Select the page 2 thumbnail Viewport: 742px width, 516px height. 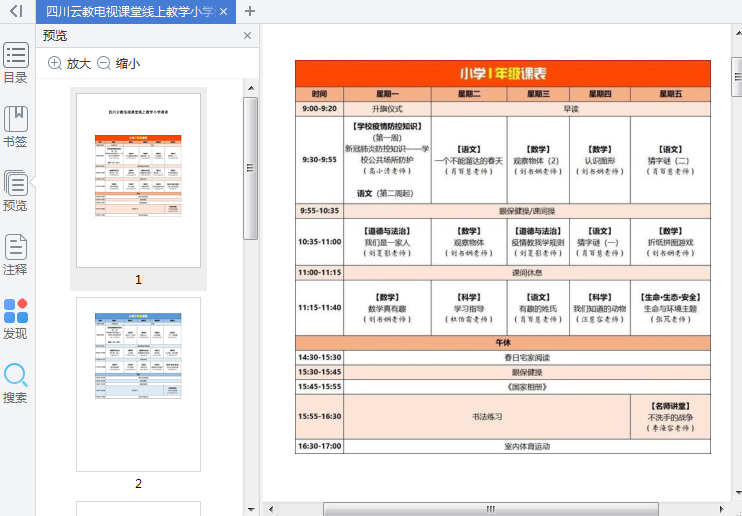138,383
